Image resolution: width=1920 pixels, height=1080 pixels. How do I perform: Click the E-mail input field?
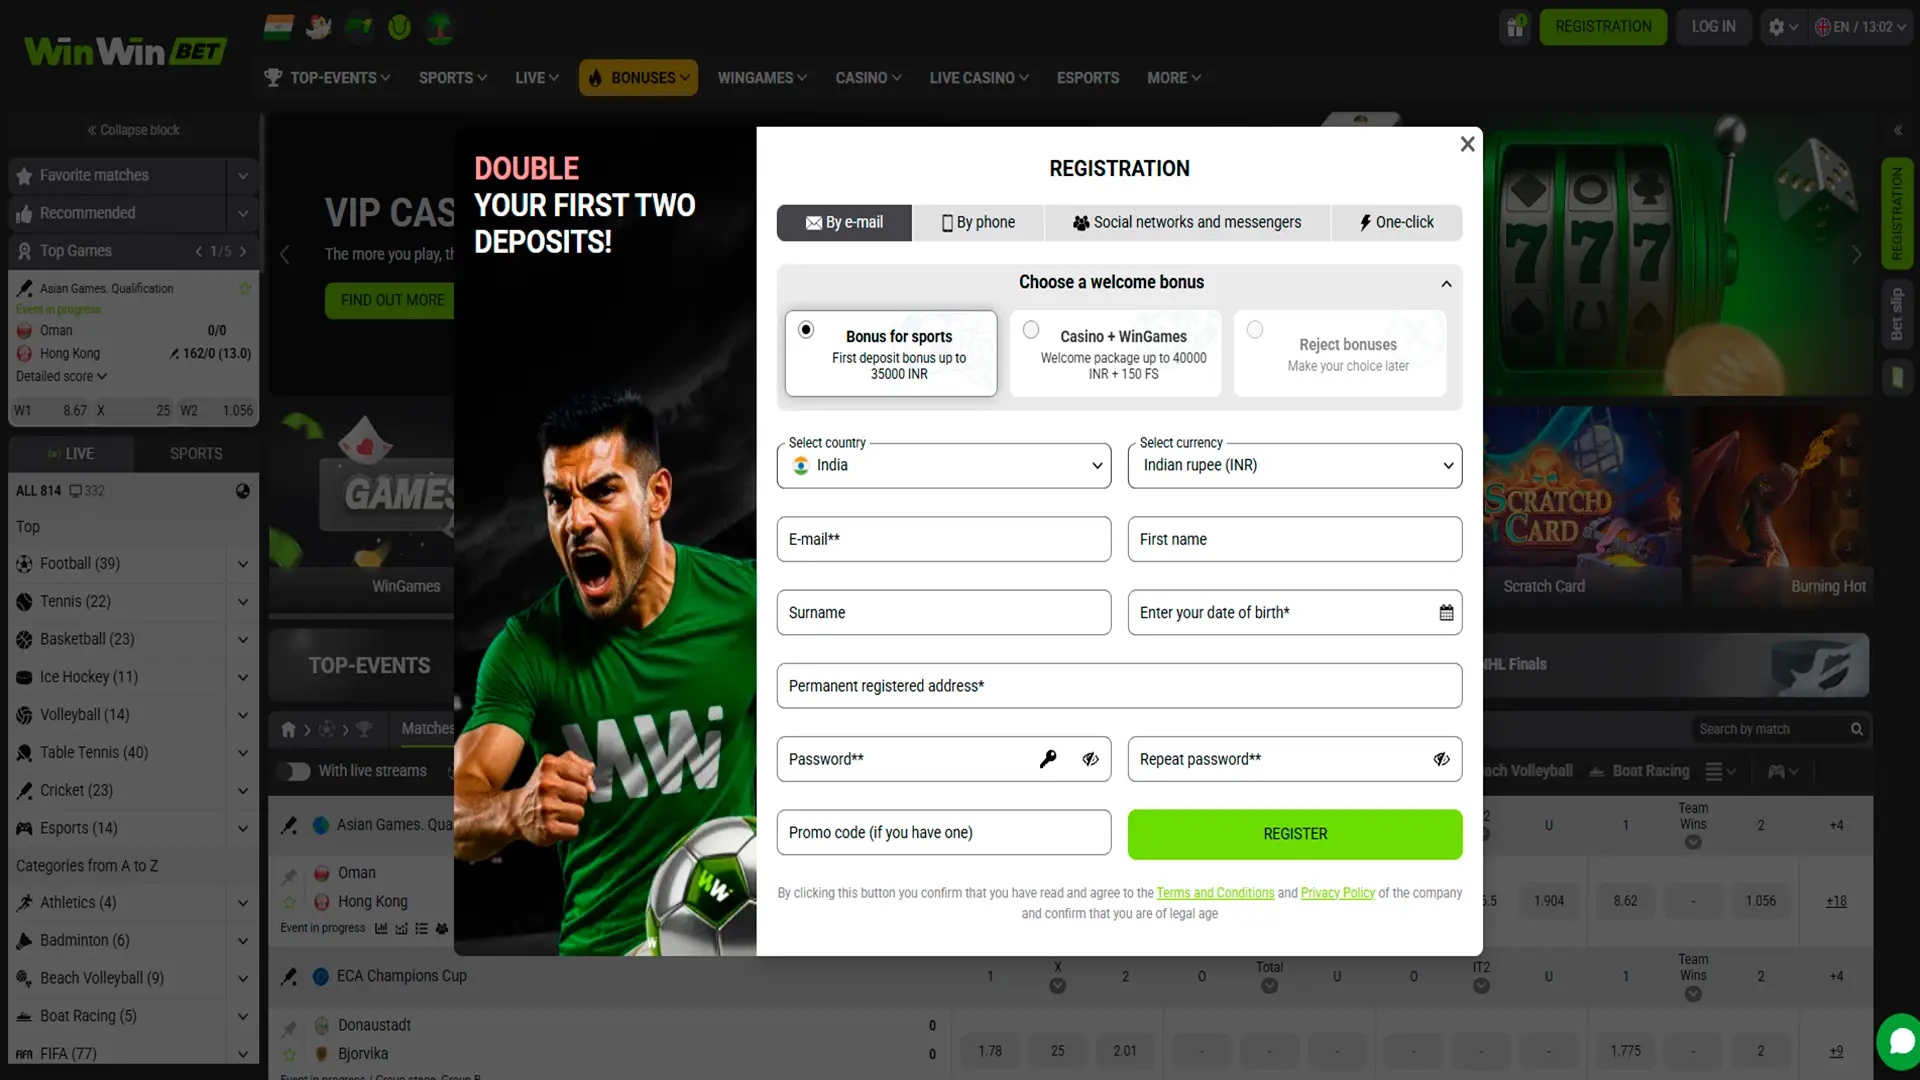point(943,539)
